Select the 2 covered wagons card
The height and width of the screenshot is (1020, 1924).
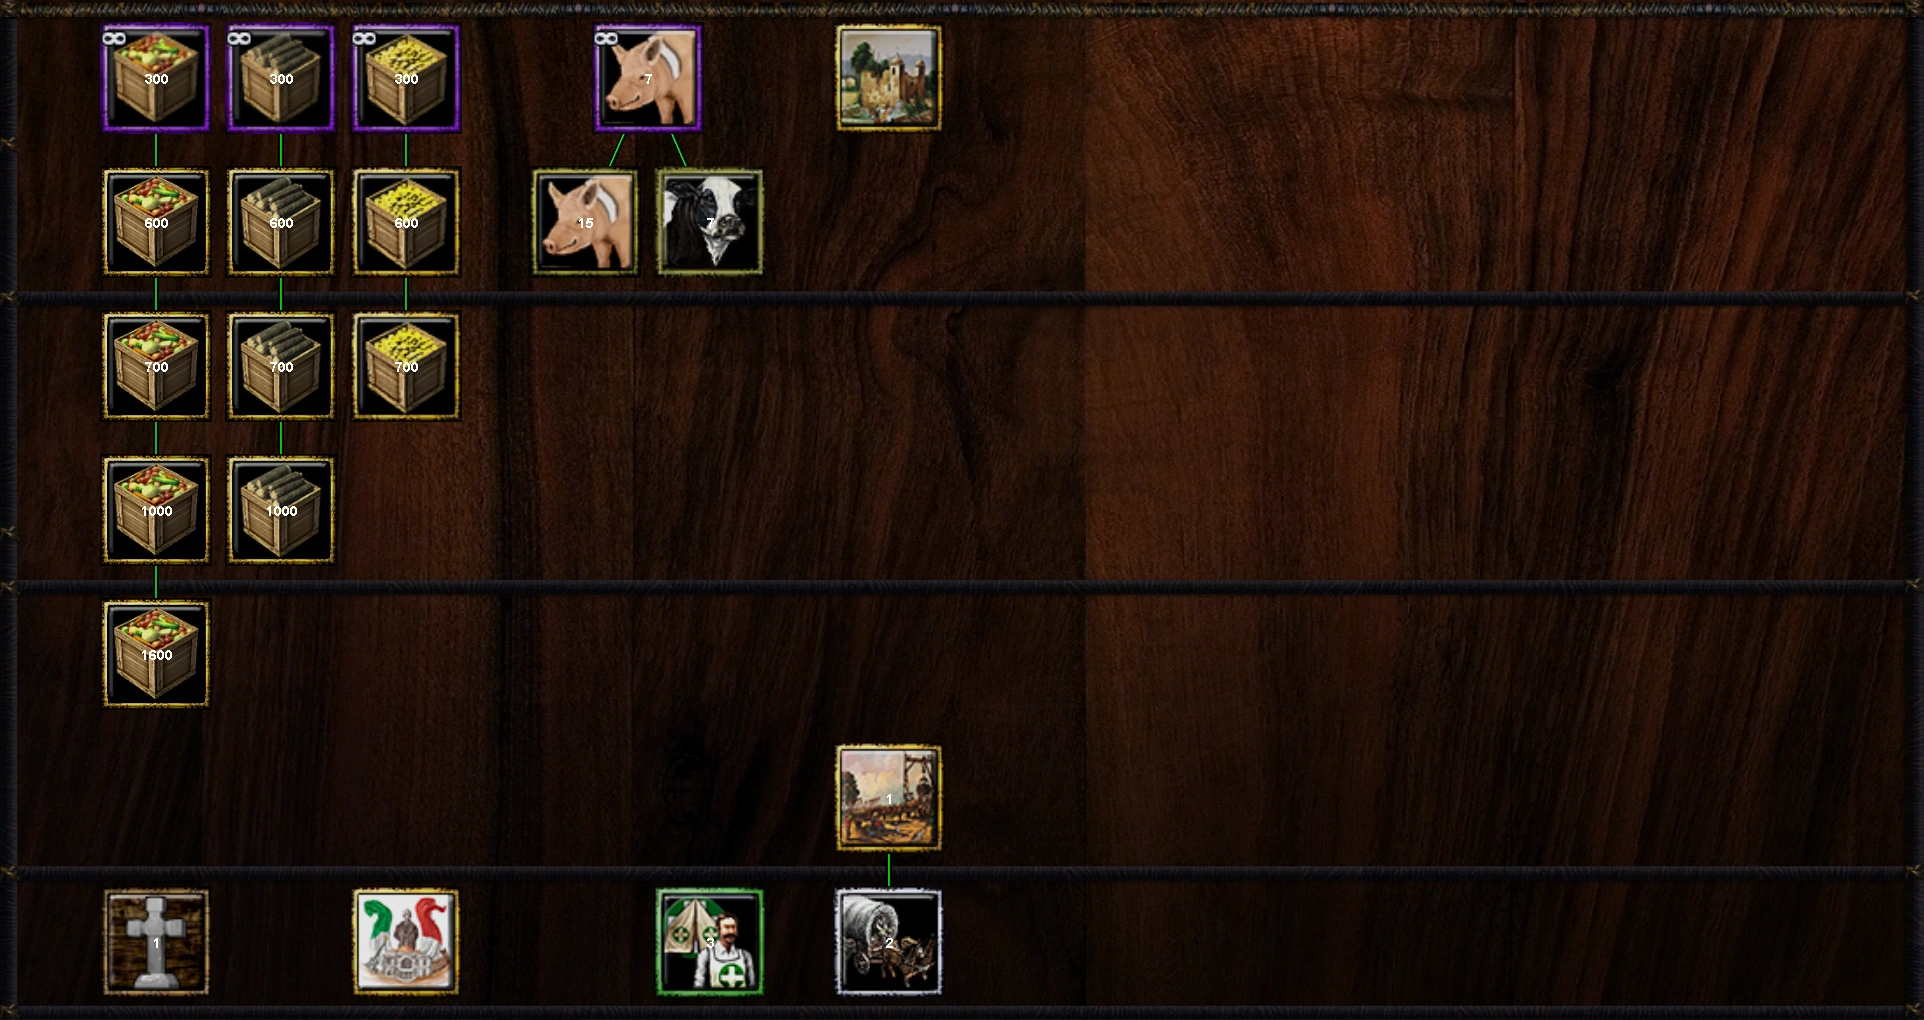(889, 942)
